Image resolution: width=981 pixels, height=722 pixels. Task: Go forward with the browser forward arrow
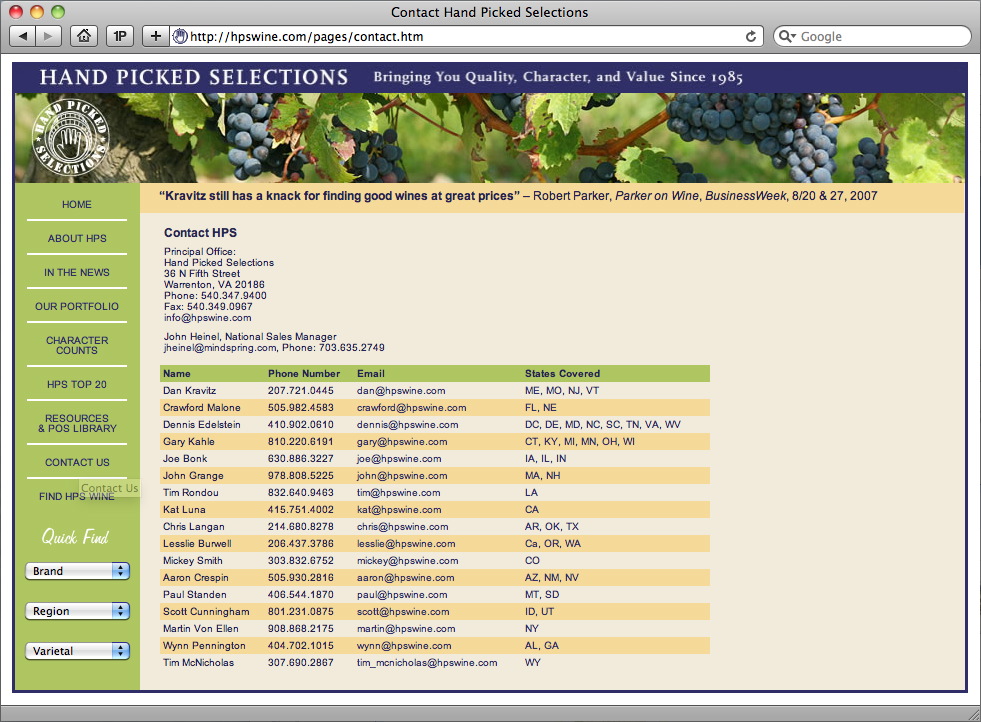pyautogui.click(x=48, y=36)
